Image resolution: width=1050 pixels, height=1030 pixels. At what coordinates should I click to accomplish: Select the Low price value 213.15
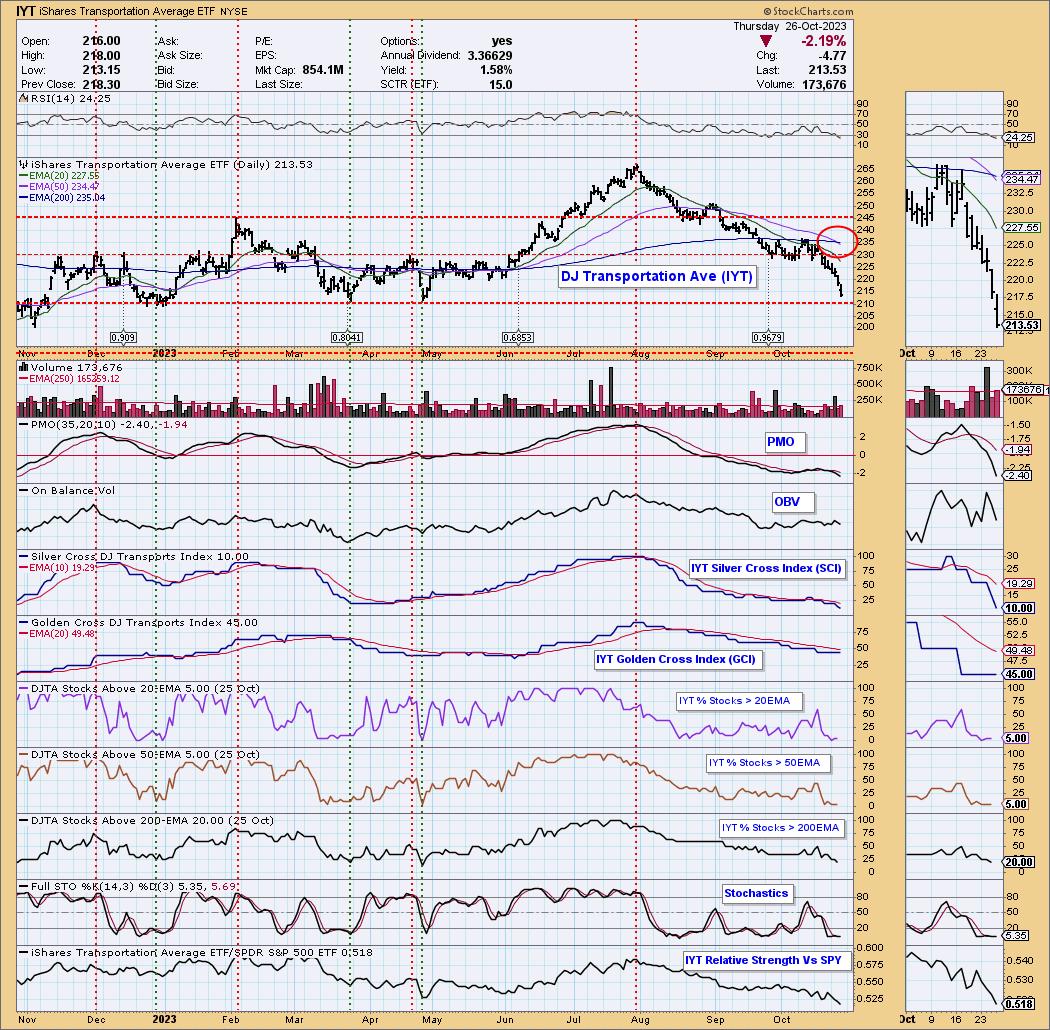pos(102,70)
